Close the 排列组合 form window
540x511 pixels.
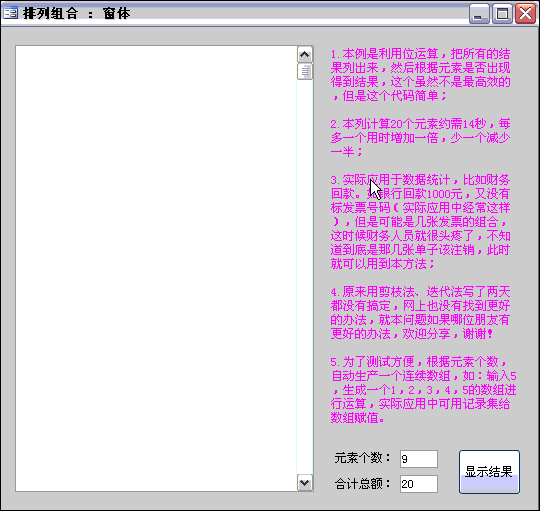coord(525,14)
